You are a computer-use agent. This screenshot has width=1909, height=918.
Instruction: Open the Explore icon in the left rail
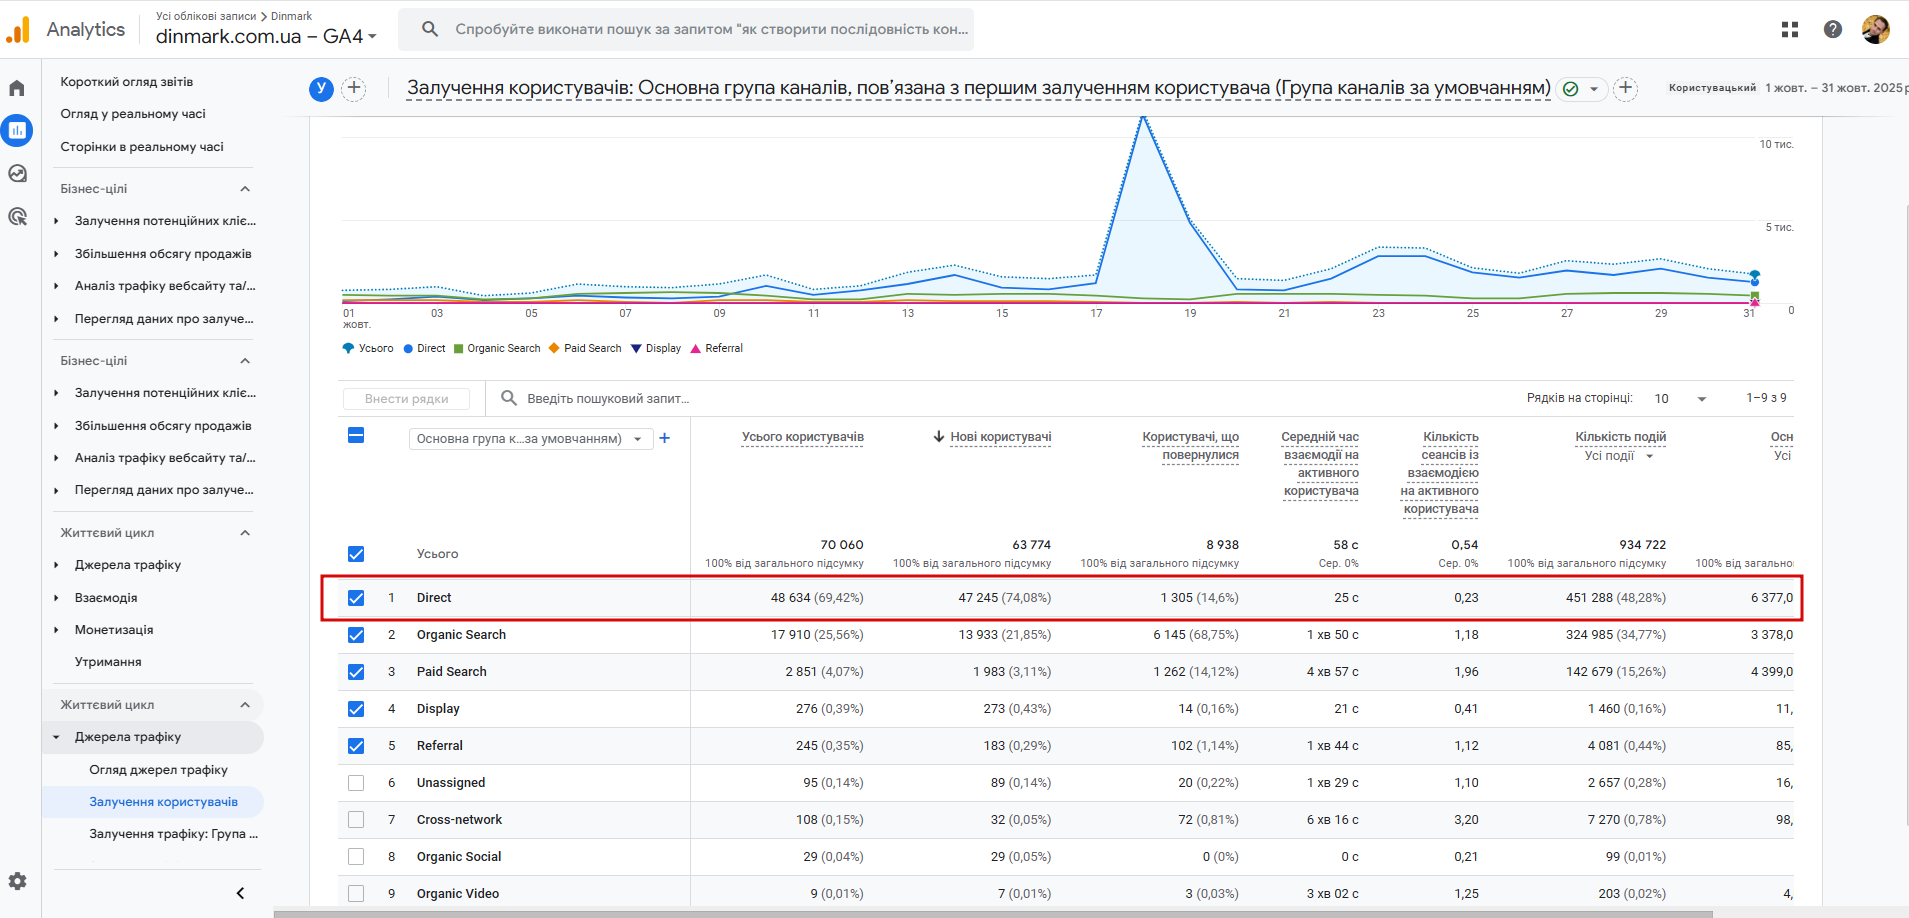tap(17, 173)
